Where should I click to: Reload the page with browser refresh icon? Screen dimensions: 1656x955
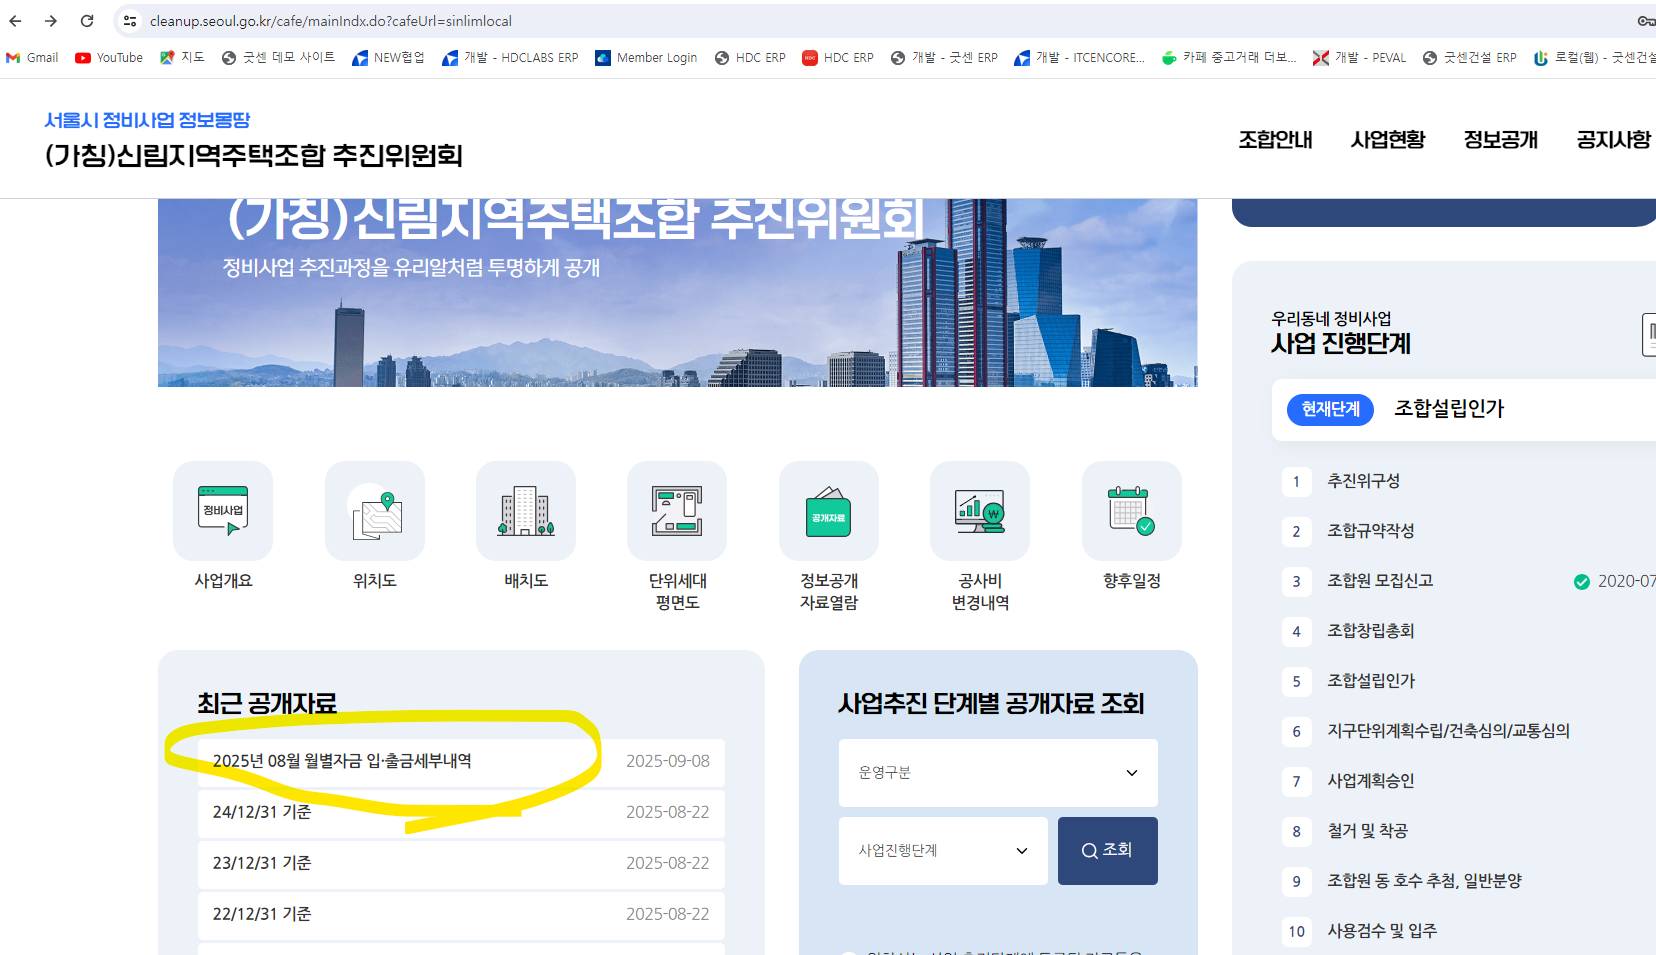[x=87, y=21]
